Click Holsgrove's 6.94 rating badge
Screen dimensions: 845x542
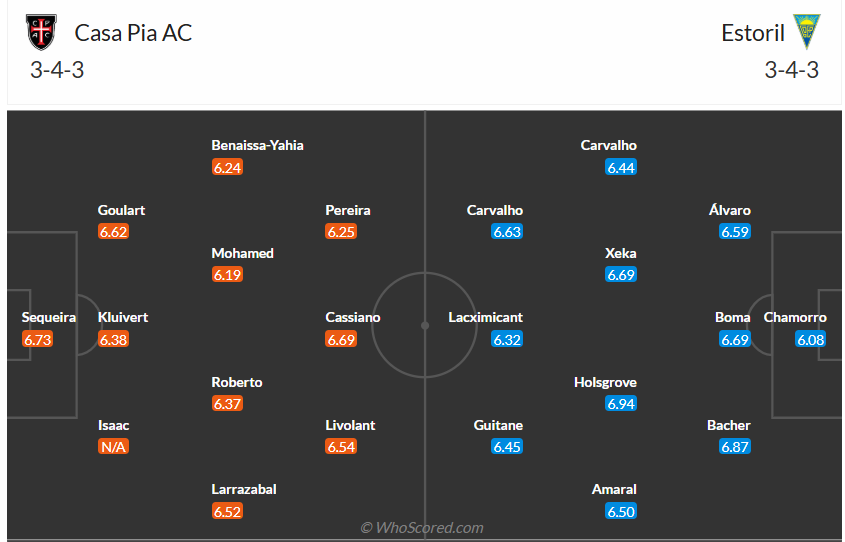tap(621, 404)
